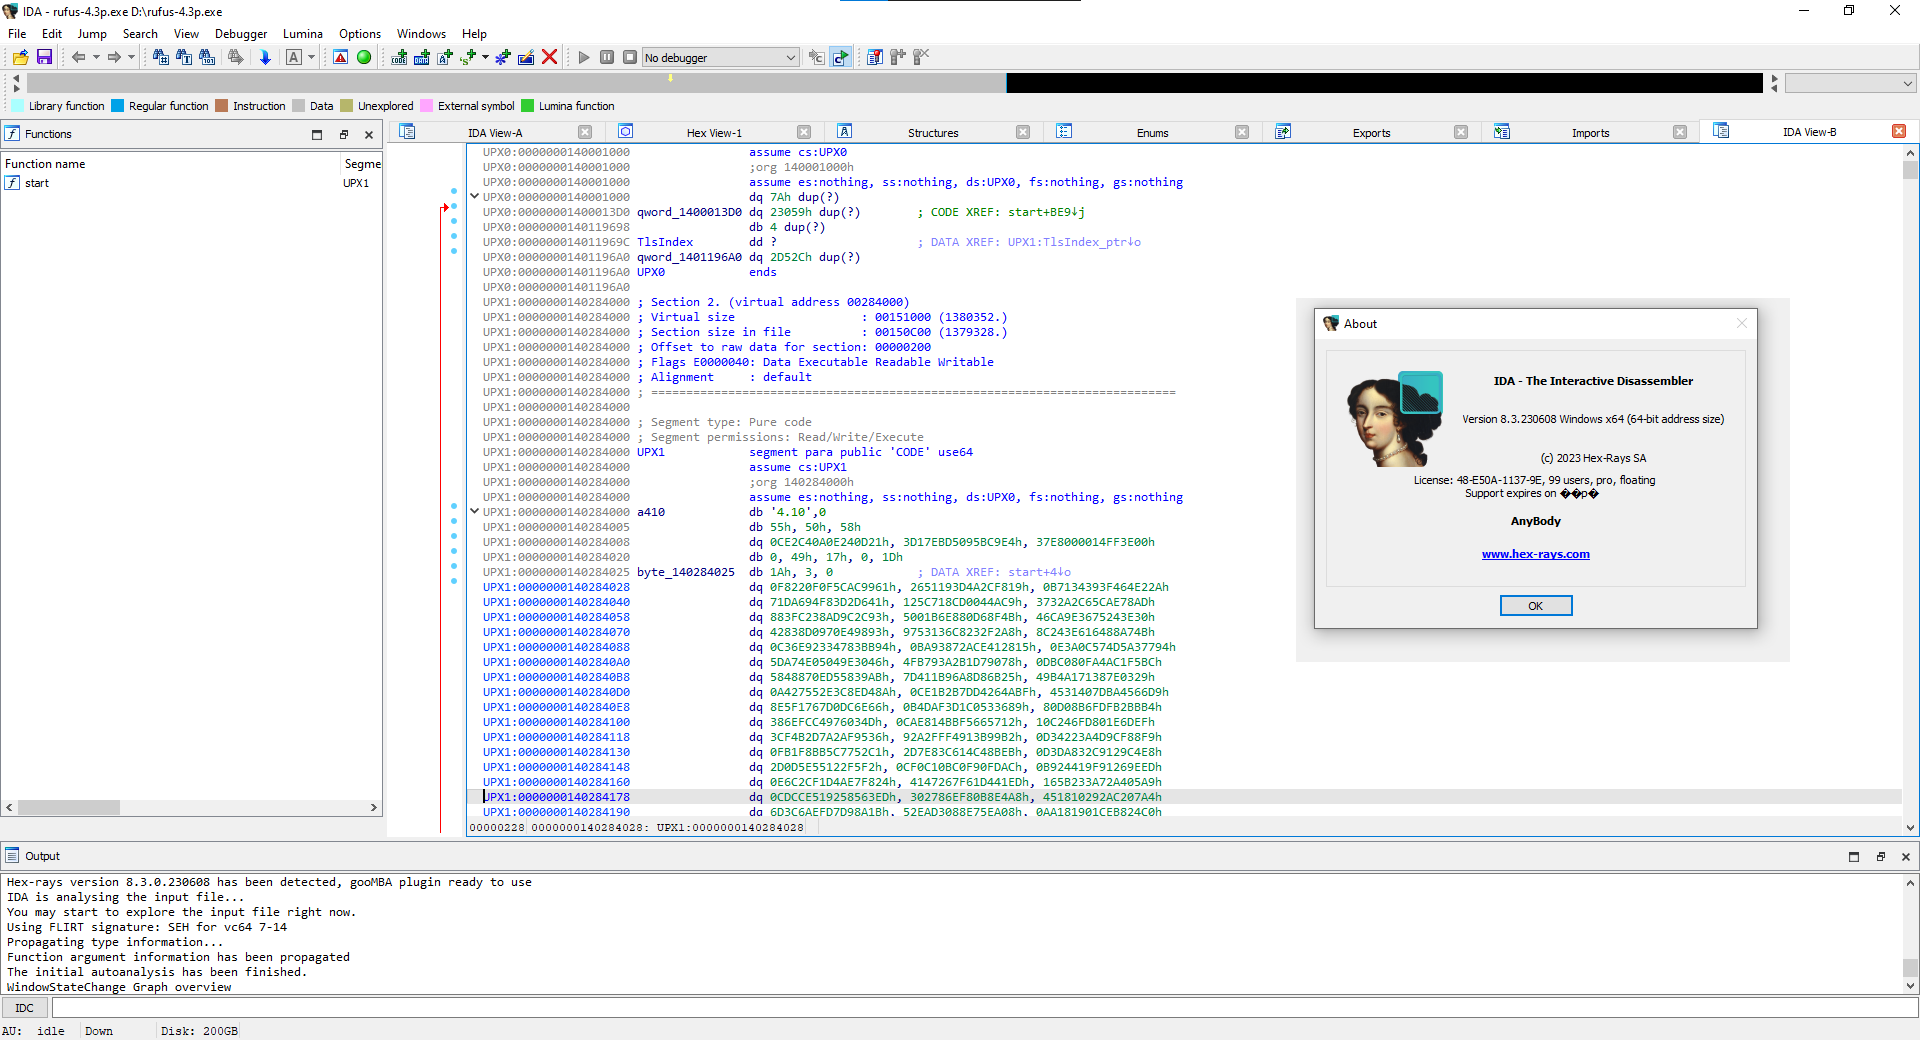Click the Lumina function color swatch

click(528, 106)
